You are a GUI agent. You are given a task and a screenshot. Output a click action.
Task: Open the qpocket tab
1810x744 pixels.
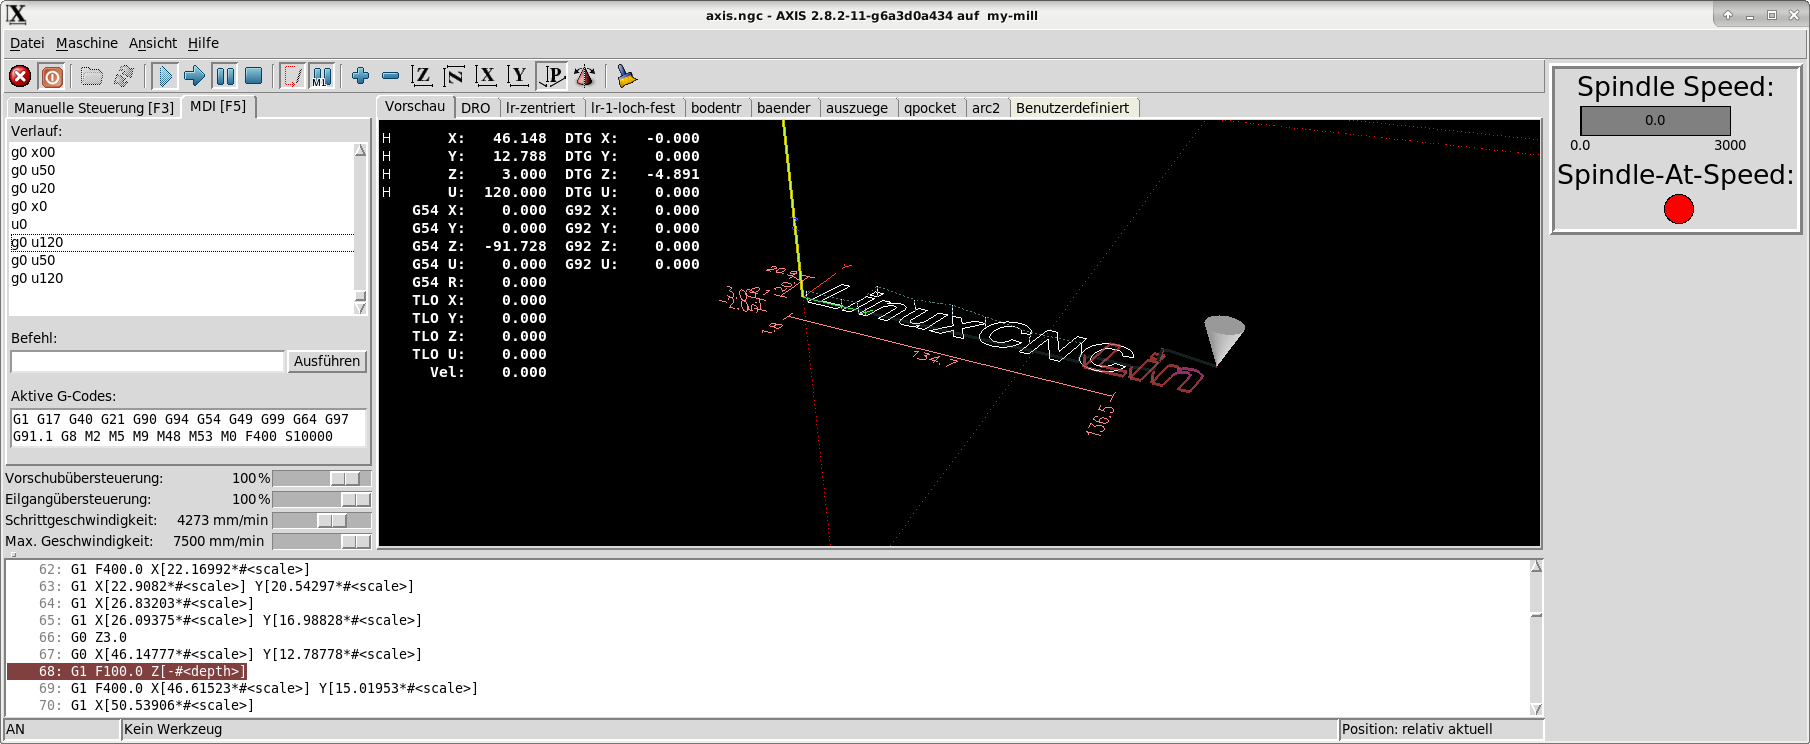pyautogui.click(x=930, y=108)
